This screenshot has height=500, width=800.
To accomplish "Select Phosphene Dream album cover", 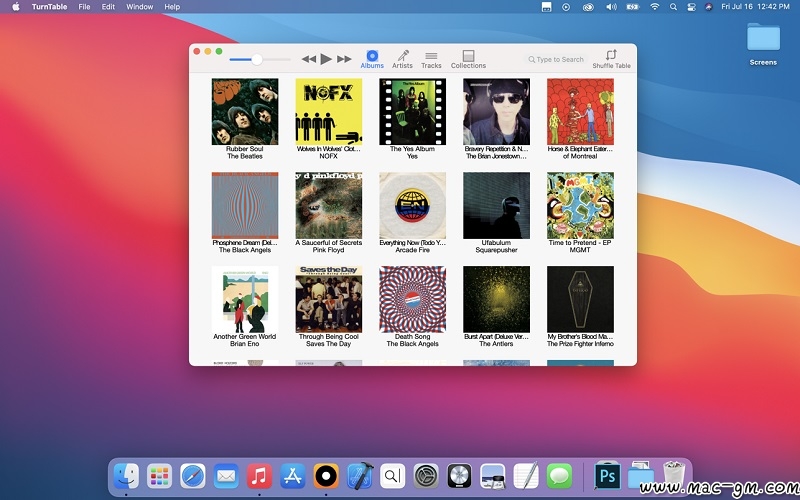I will point(245,205).
